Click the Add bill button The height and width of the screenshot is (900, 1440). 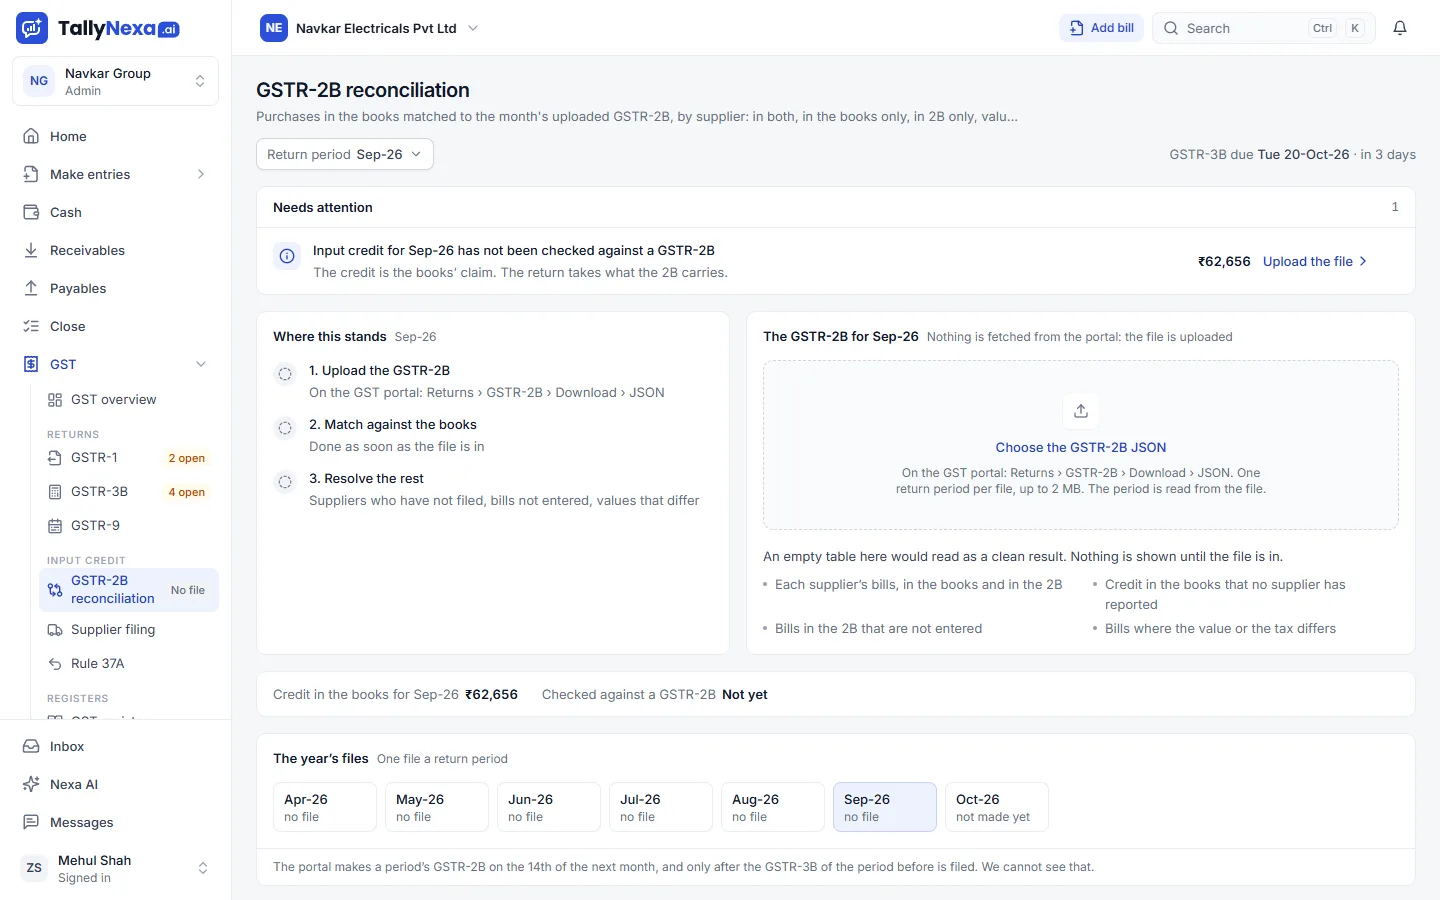1101,28
